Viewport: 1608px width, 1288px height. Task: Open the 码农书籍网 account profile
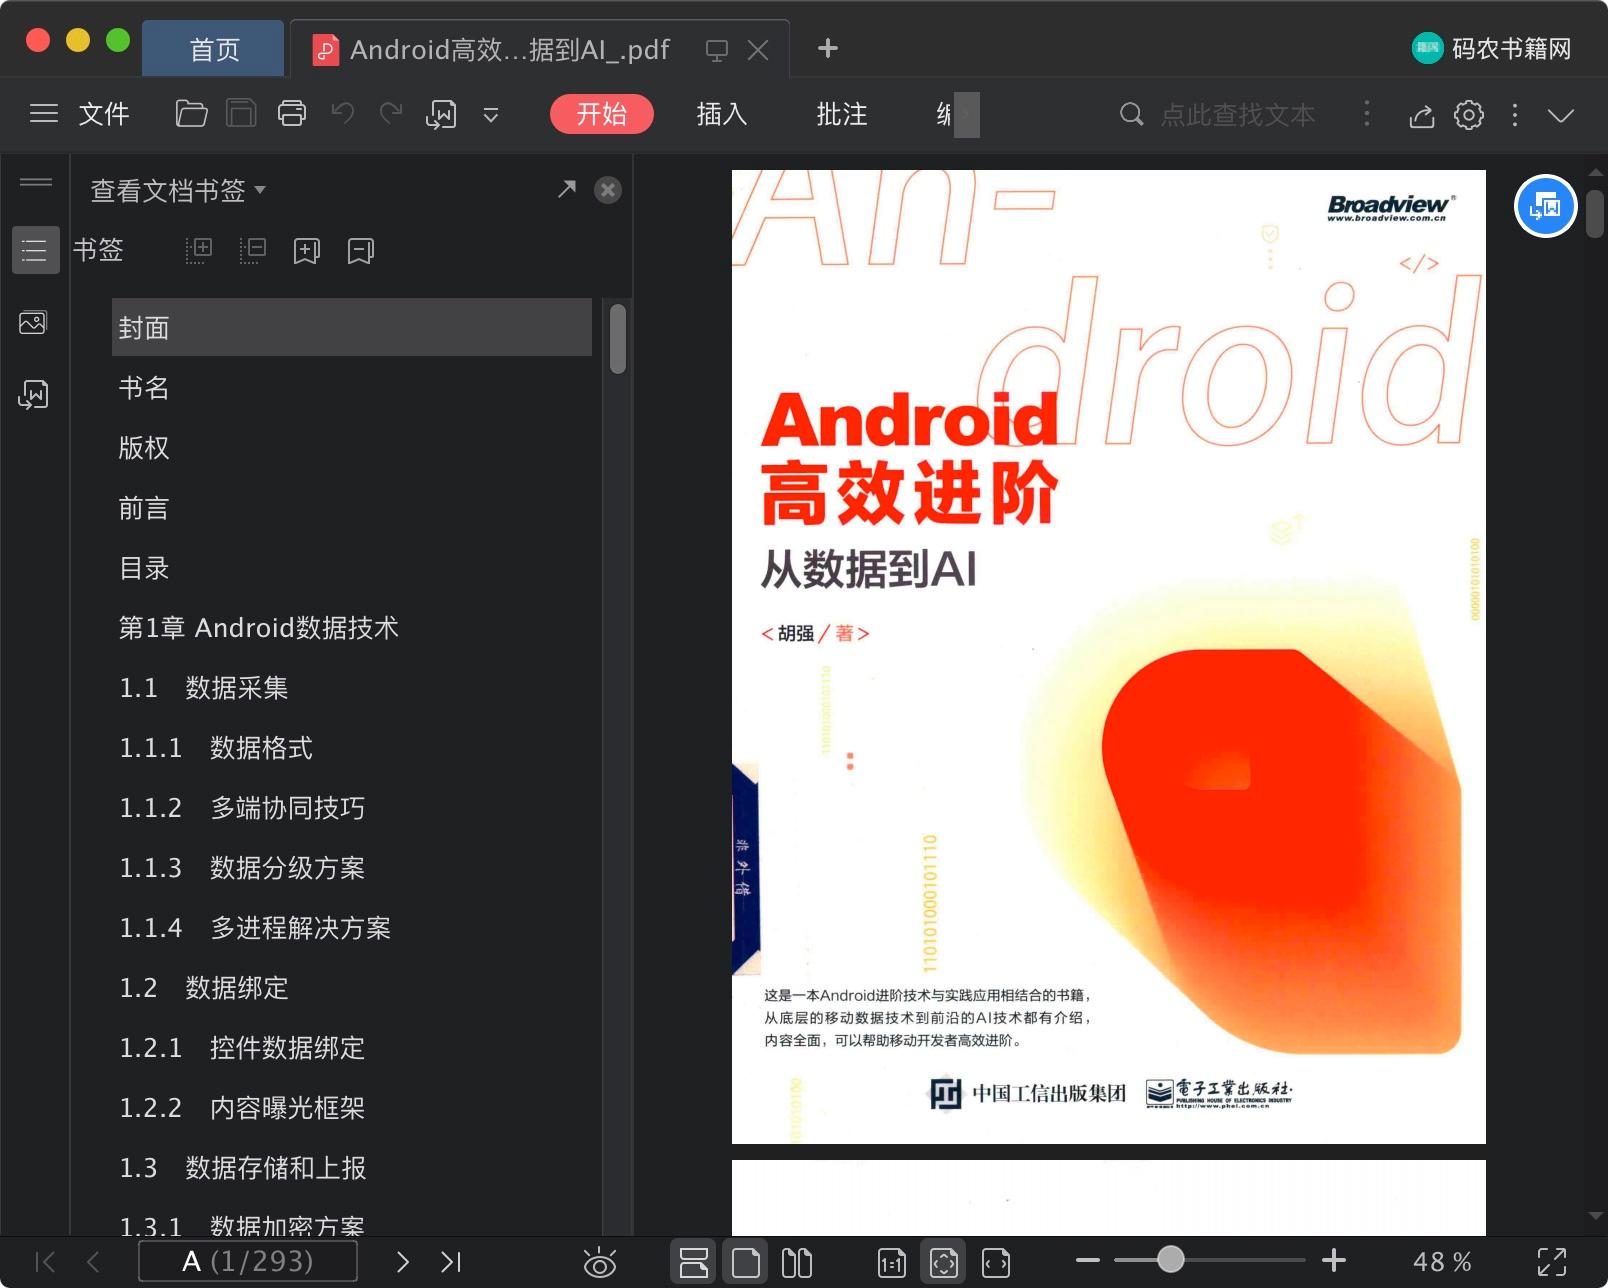point(1492,48)
